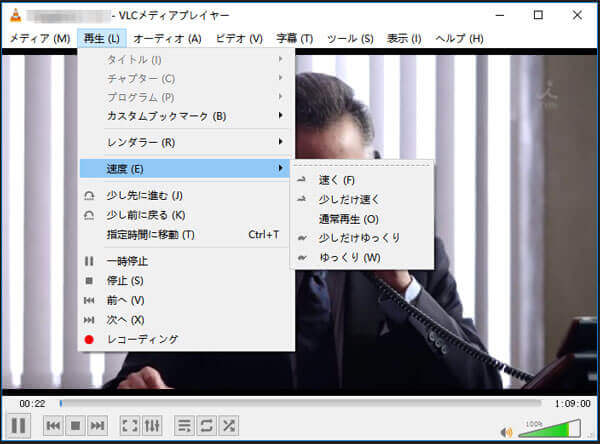Maximize the VLC window
600x444 pixels.
[538, 15]
